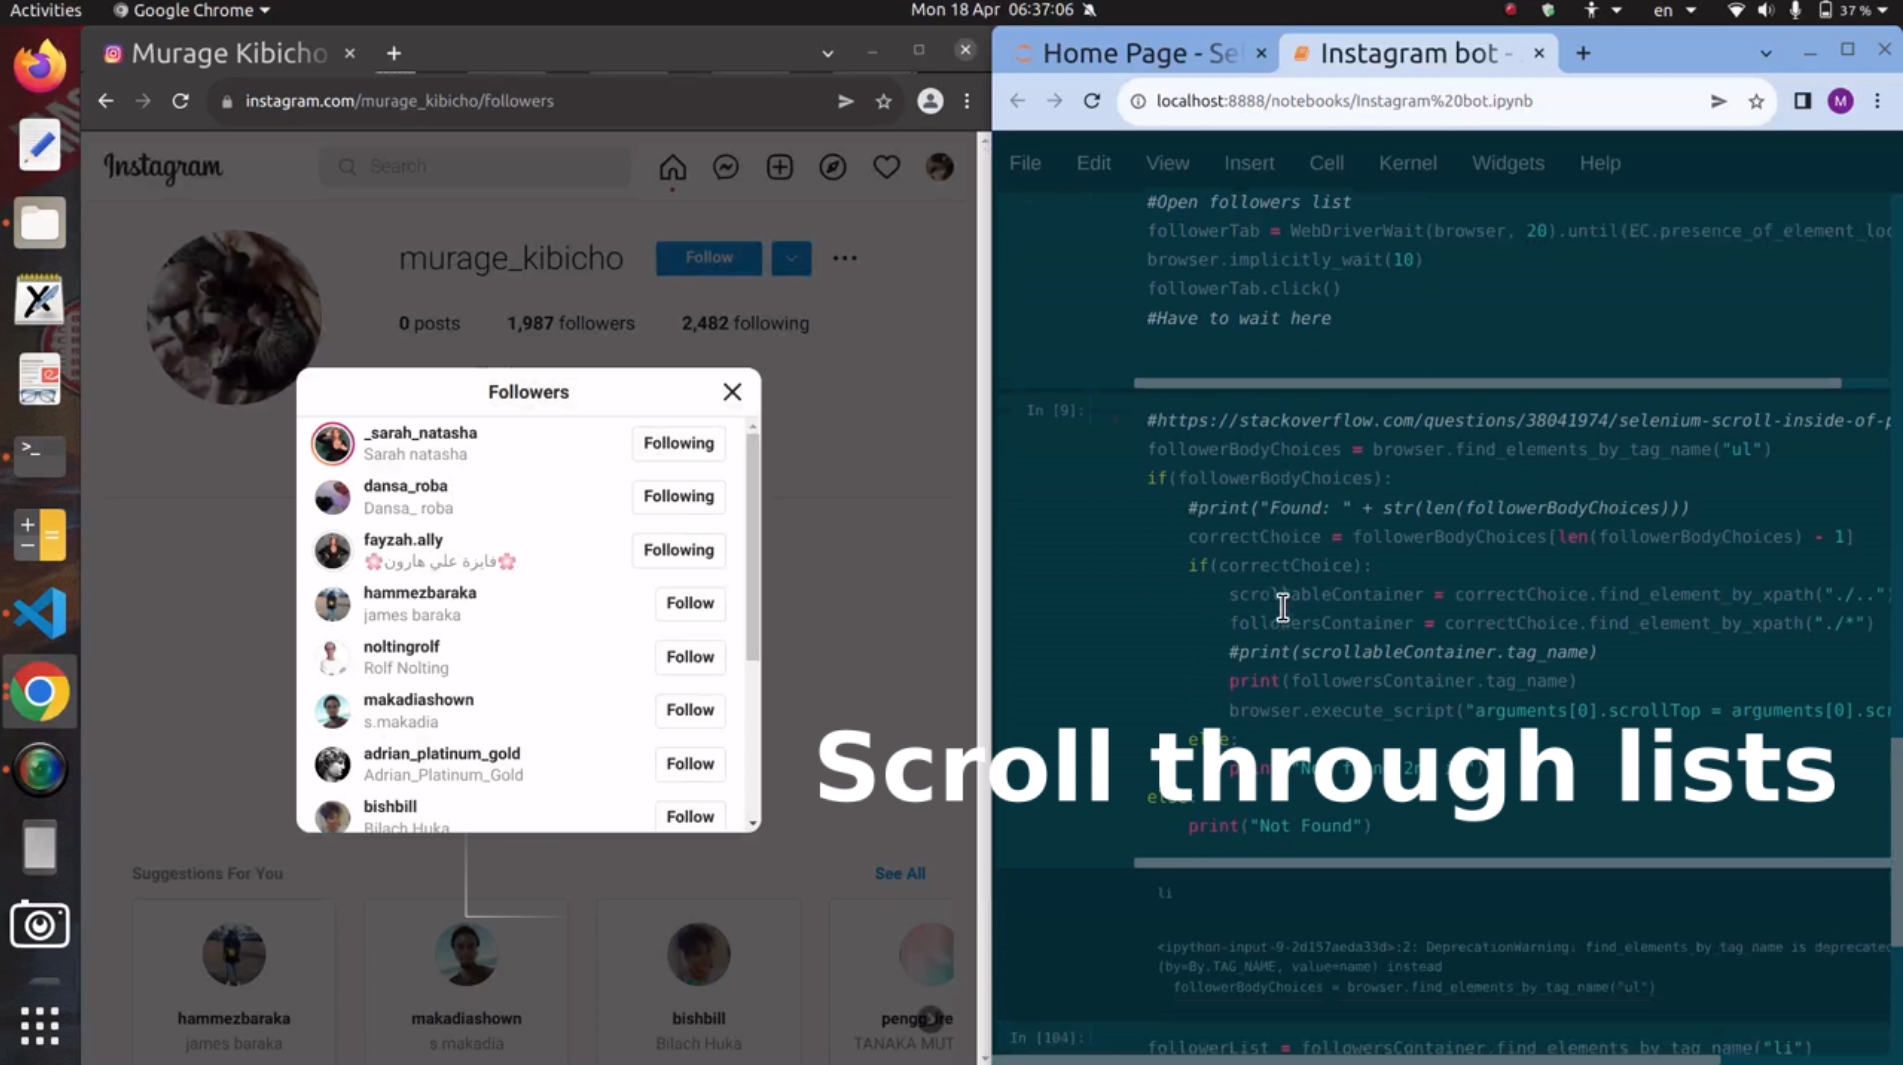Viewport: 1903px width, 1065px height.
Task: Open the Explore compass icon
Action: (833, 167)
